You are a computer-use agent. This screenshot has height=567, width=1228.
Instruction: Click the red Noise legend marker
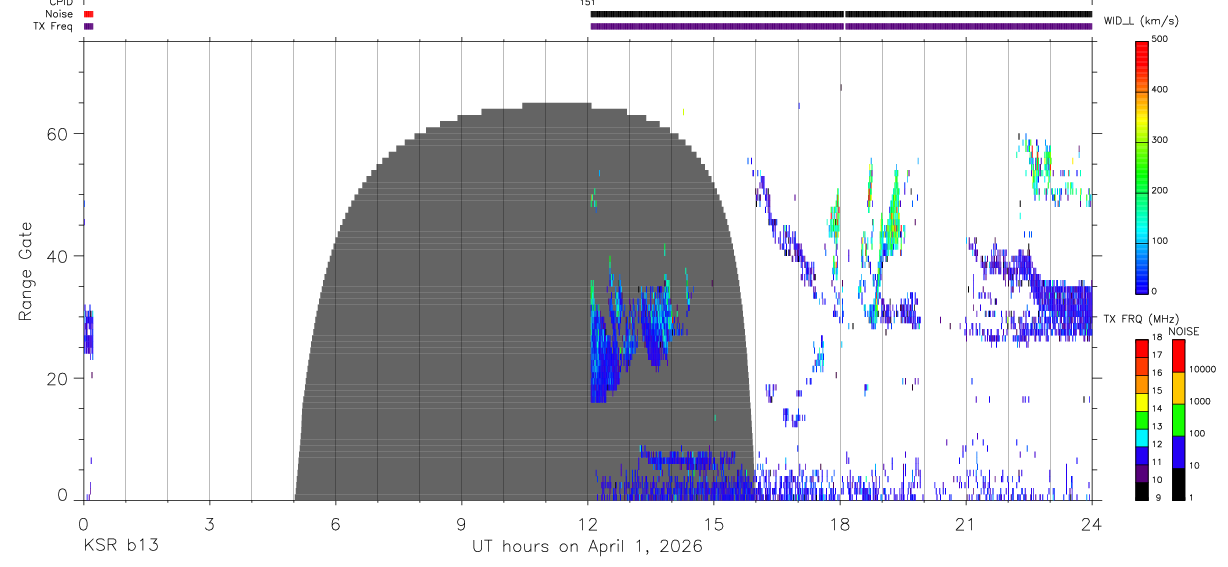[88, 14]
